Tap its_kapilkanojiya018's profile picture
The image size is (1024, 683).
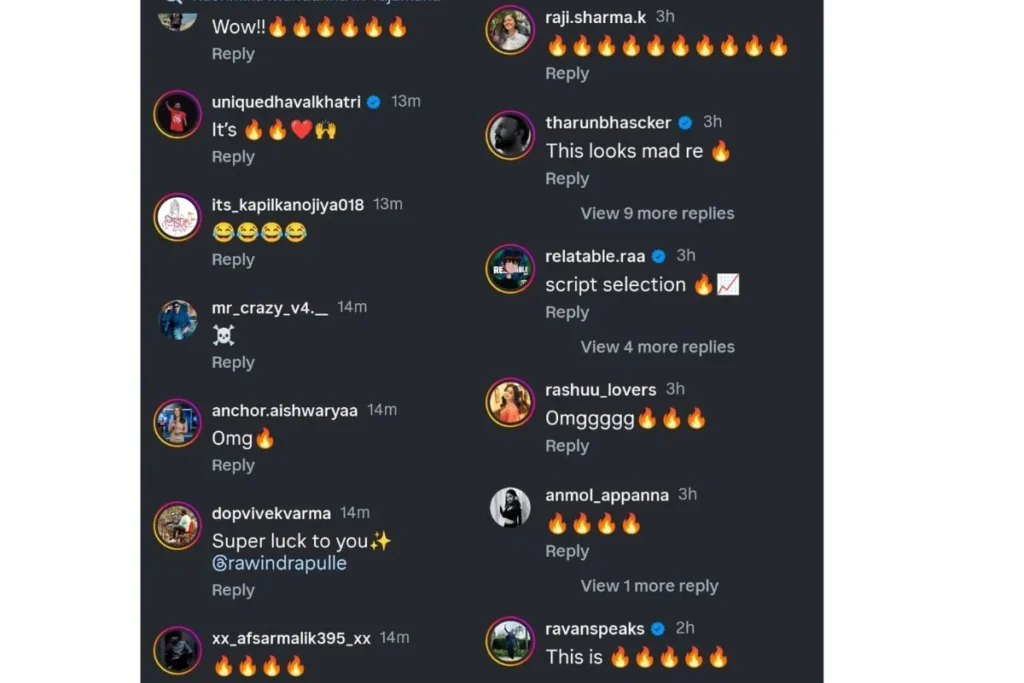(177, 217)
